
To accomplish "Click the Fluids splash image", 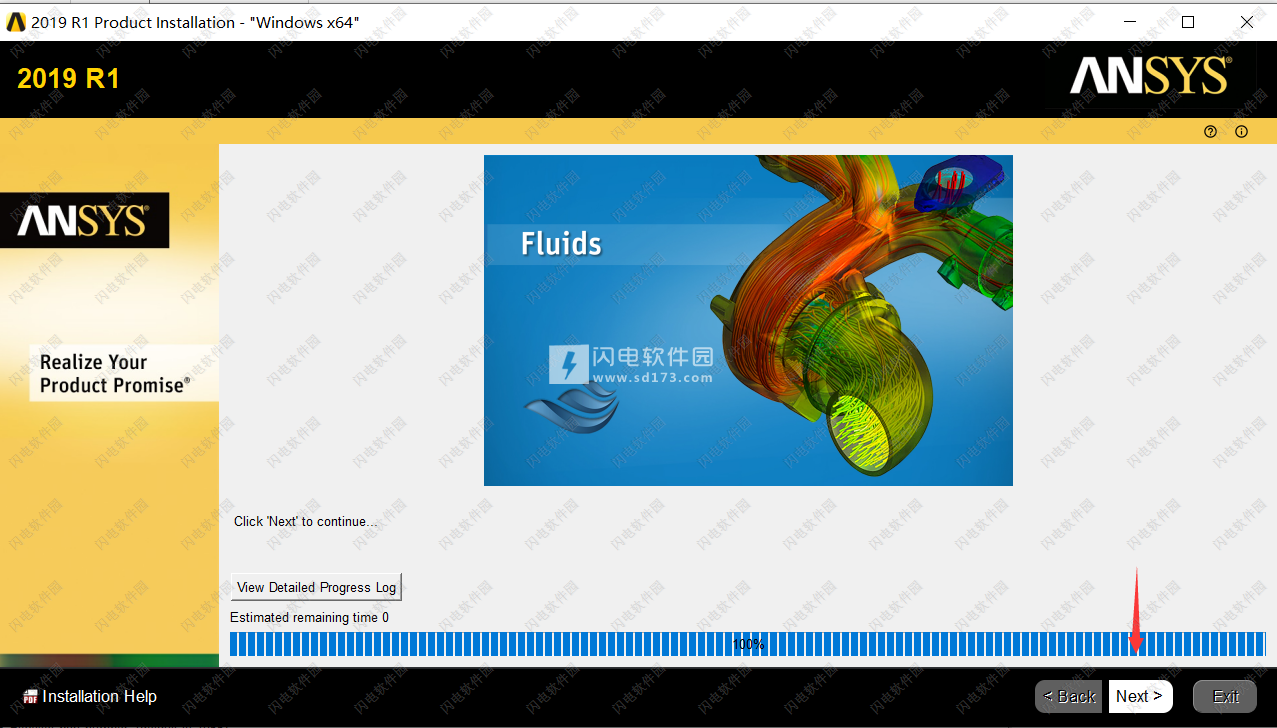I will (x=748, y=320).
